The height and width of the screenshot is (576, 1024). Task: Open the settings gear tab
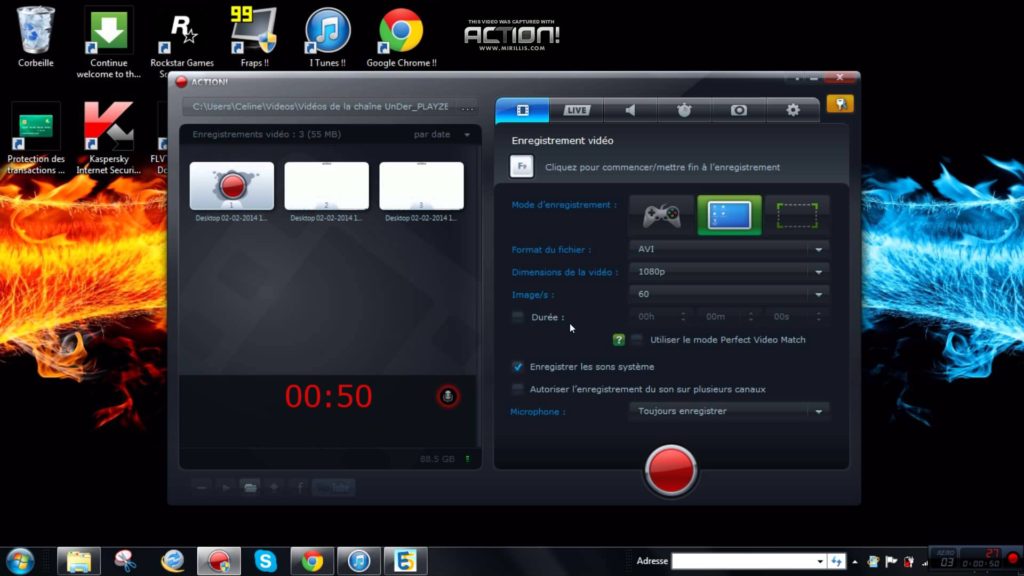click(x=793, y=110)
